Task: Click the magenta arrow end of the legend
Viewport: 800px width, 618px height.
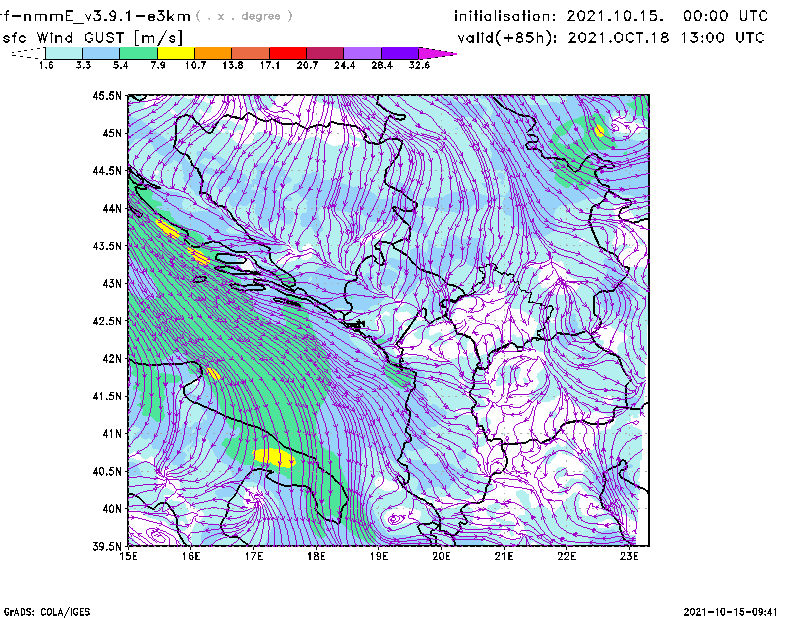Action: pos(437,53)
